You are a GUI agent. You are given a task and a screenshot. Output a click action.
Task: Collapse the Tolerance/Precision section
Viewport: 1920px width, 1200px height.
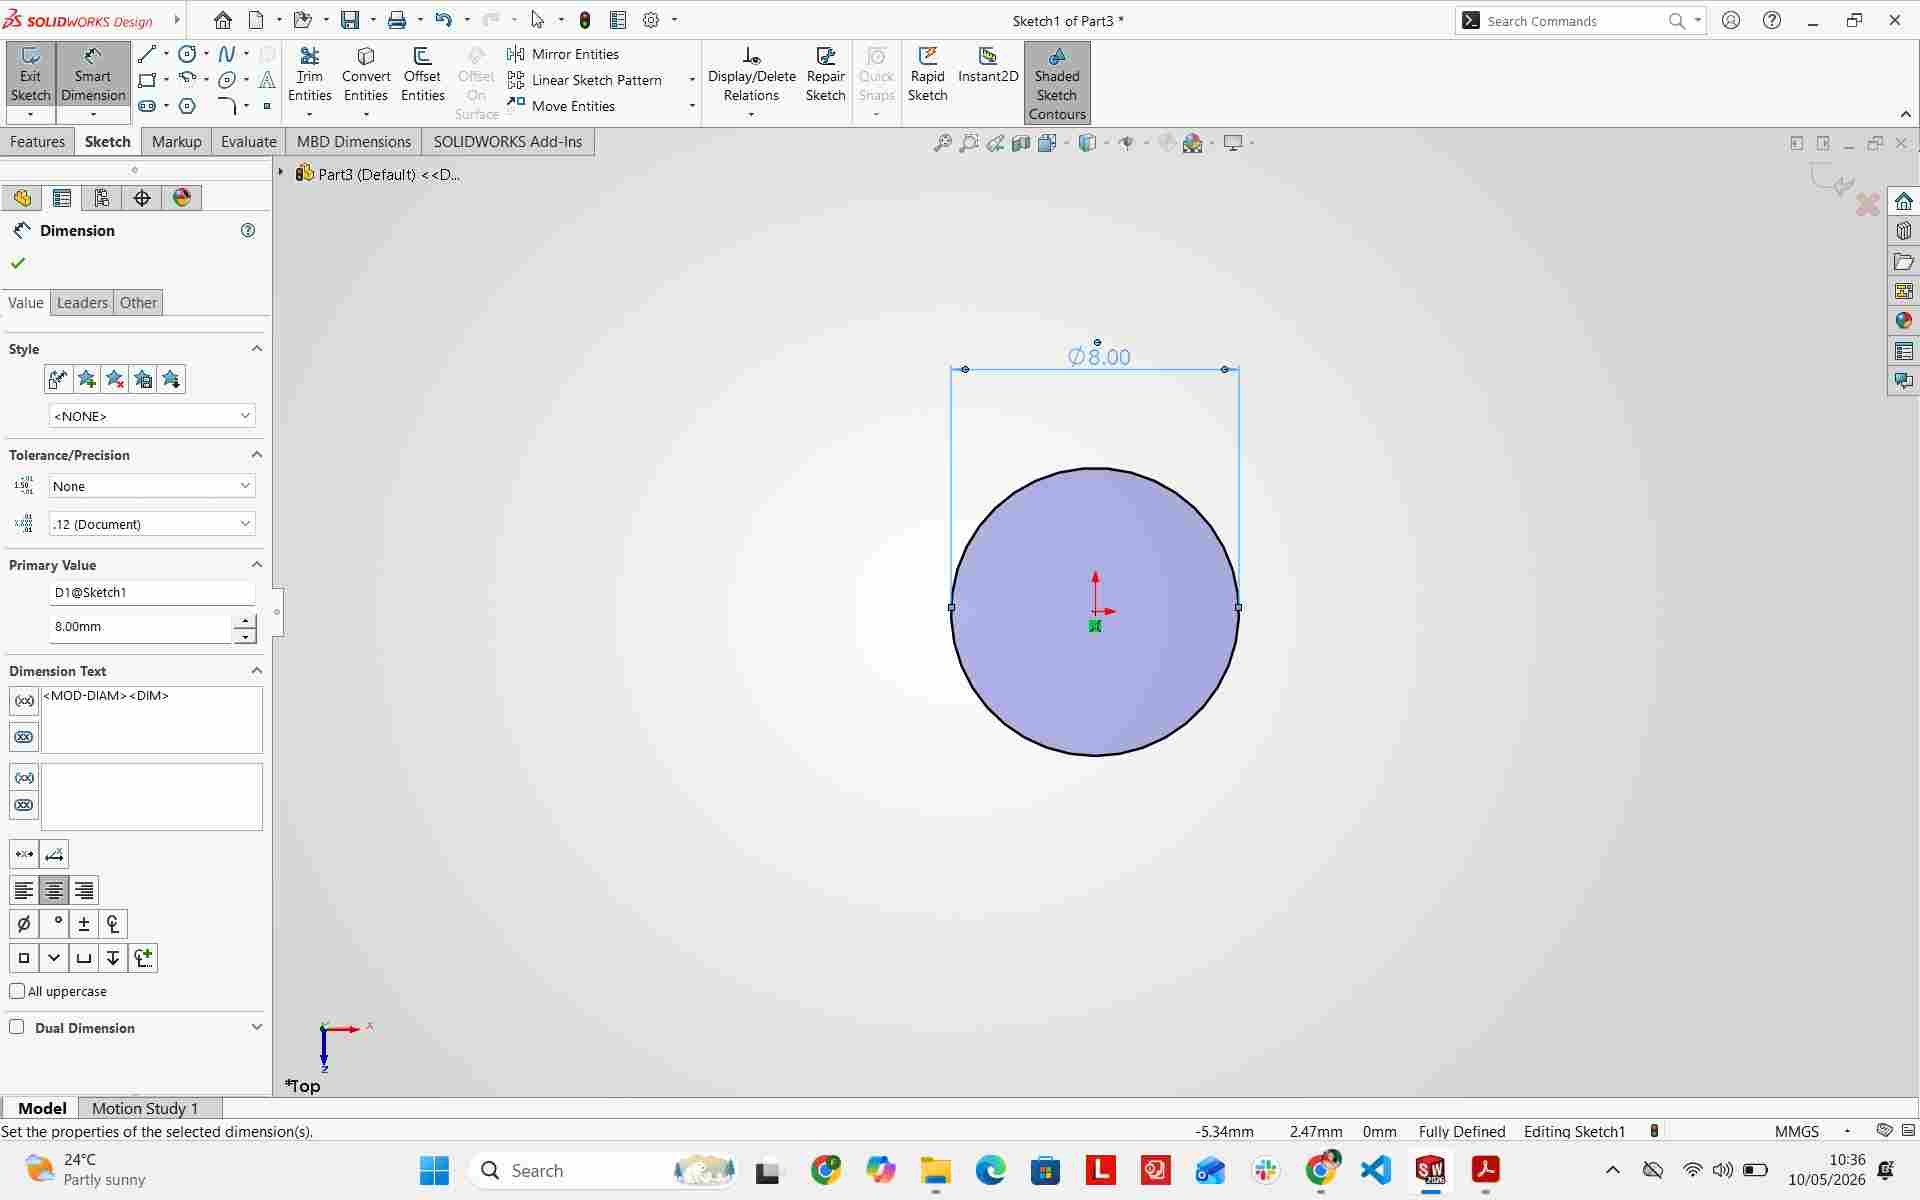[x=256, y=455]
